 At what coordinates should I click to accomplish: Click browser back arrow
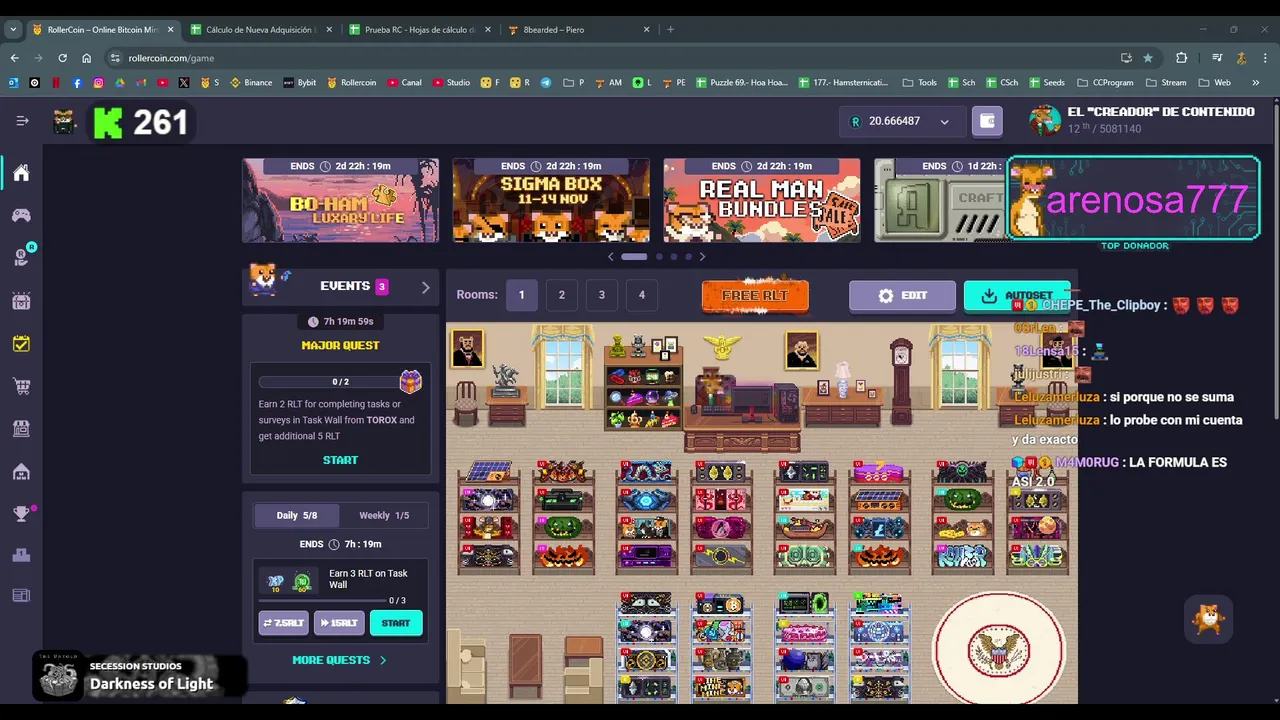coord(14,58)
